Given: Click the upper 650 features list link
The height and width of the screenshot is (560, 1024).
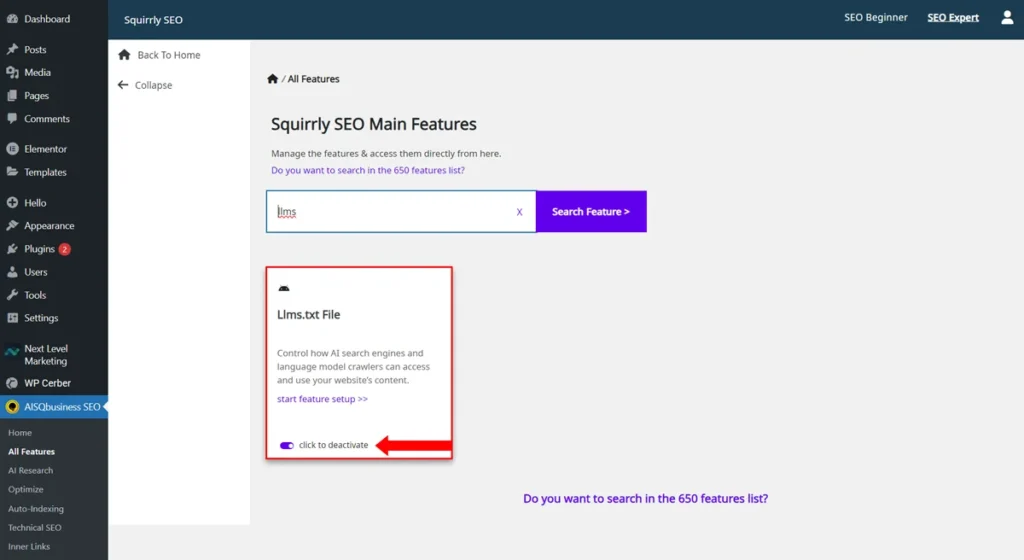Looking at the screenshot, I should pos(368,170).
